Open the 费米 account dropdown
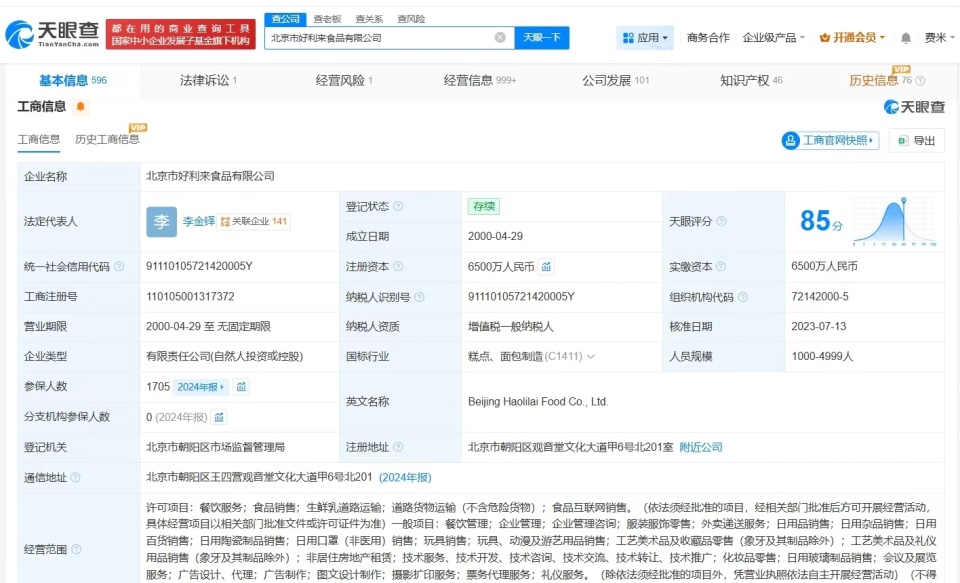960x583 pixels. click(937, 36)
